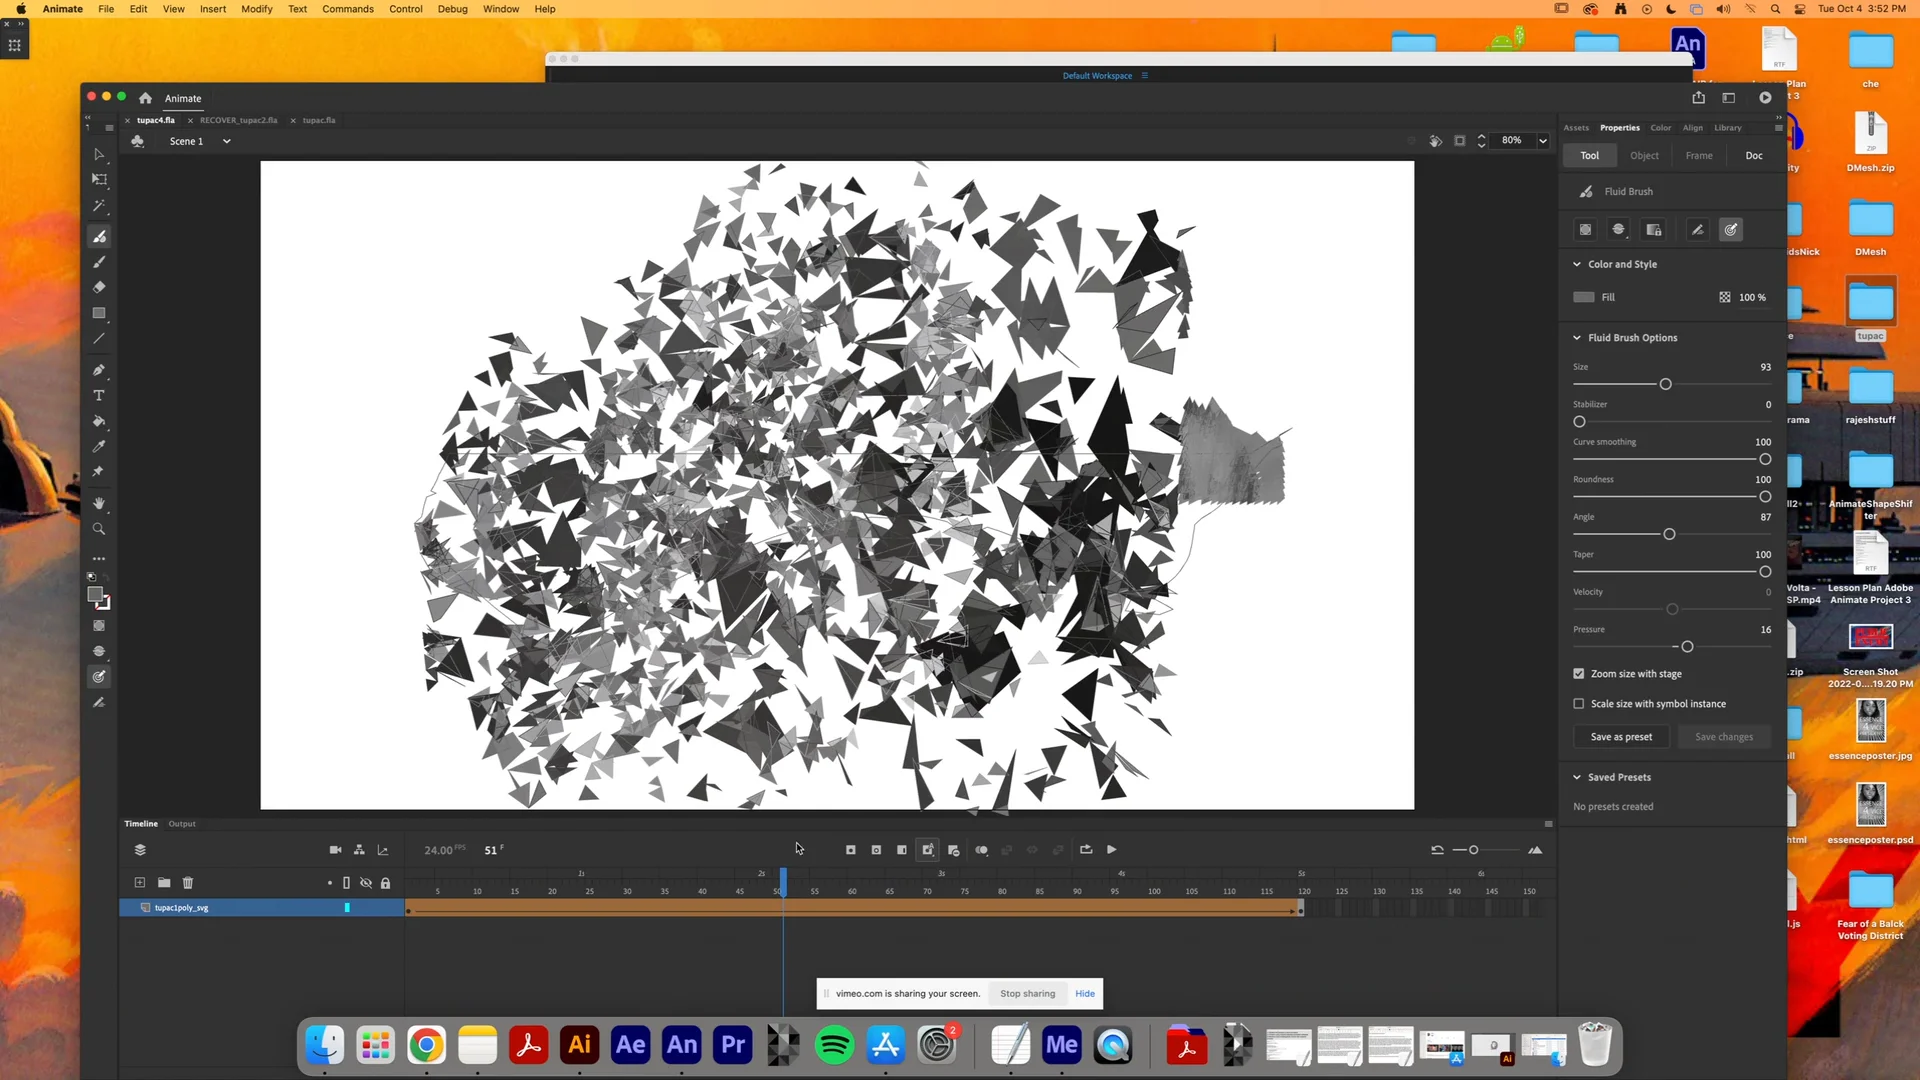Click the Insert Keyframe icon in the timeline
This screenshot has height=1080, width=1920.
point(850,849)
